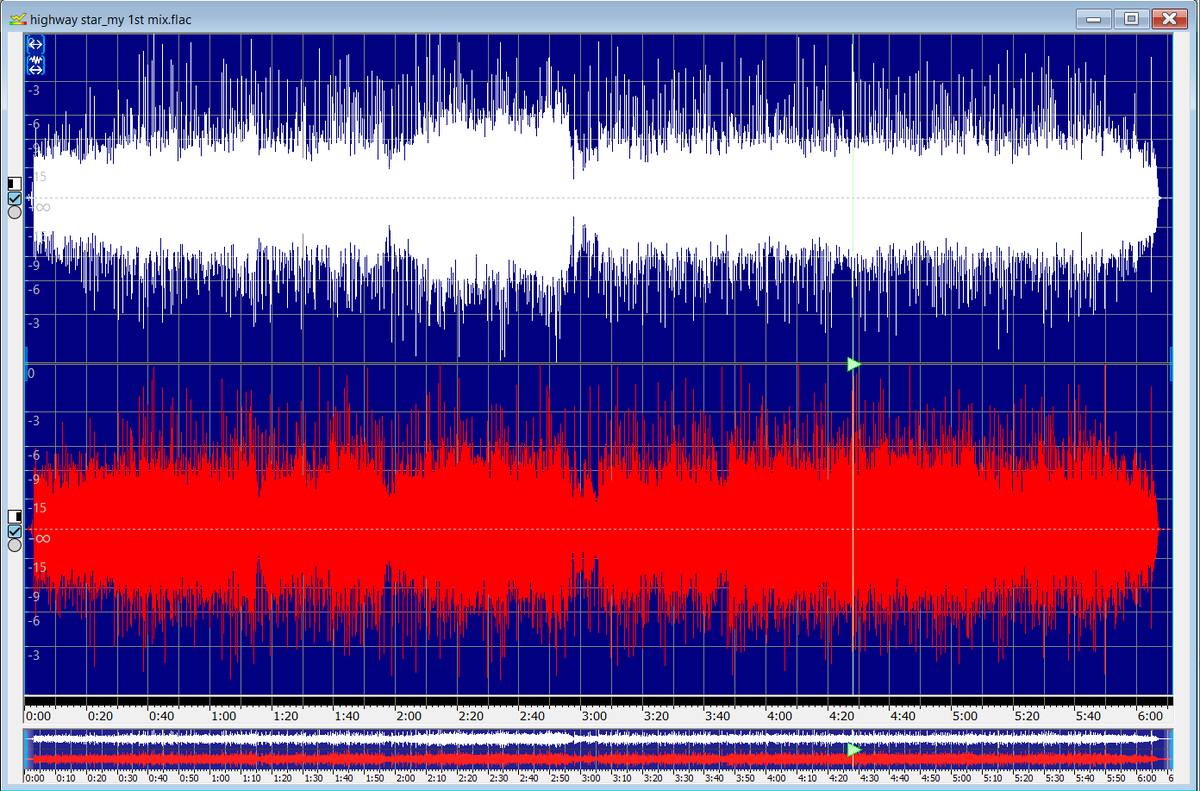The image size is (1200, 791).
Task: Click 3:30 on the overview ruler
Action: pyautogui.click(x=683, y=778)
